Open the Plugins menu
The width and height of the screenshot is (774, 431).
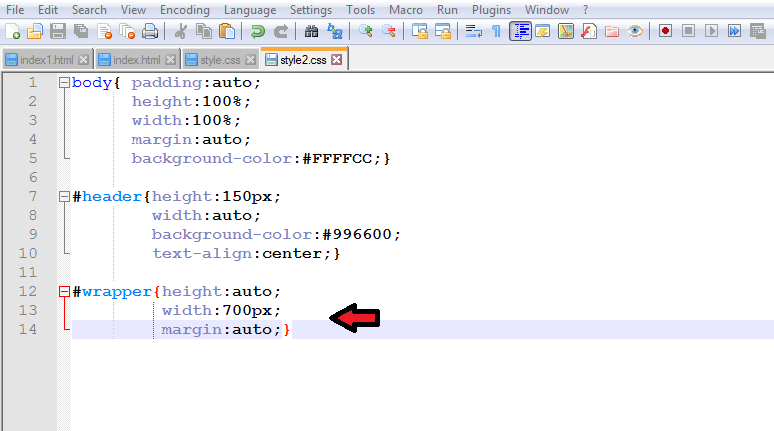tap(491, 10)
